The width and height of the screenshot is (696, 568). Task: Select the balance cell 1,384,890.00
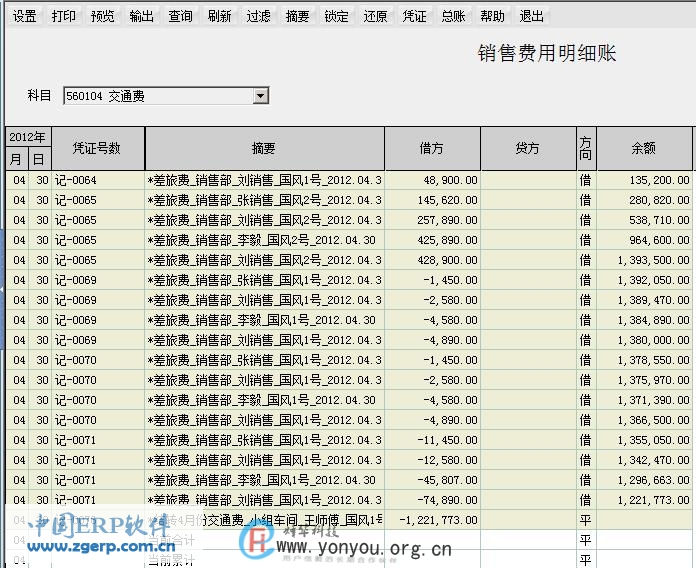[x=644, y=320]
